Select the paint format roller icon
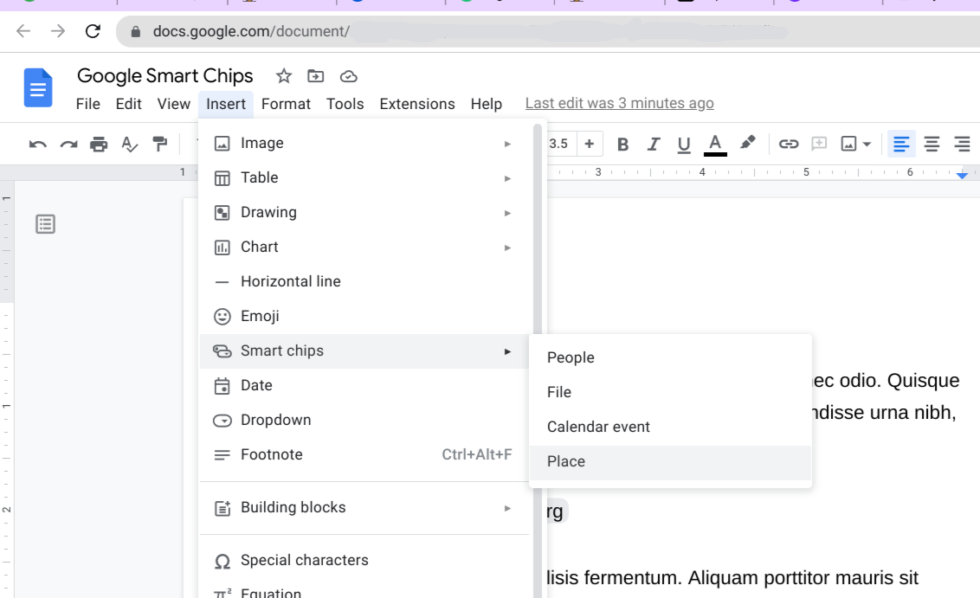 coord(160,144)
